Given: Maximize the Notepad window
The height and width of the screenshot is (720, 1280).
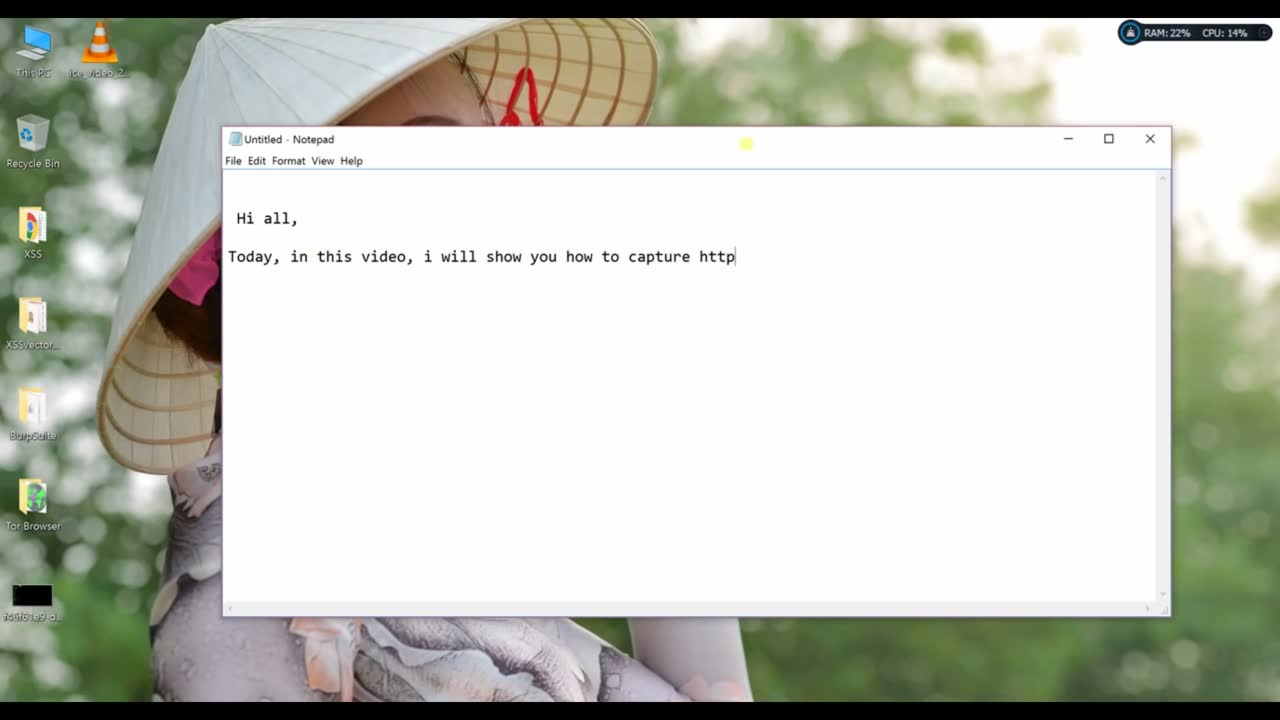Looking at the screenshot, I should tap(1109, 139).
